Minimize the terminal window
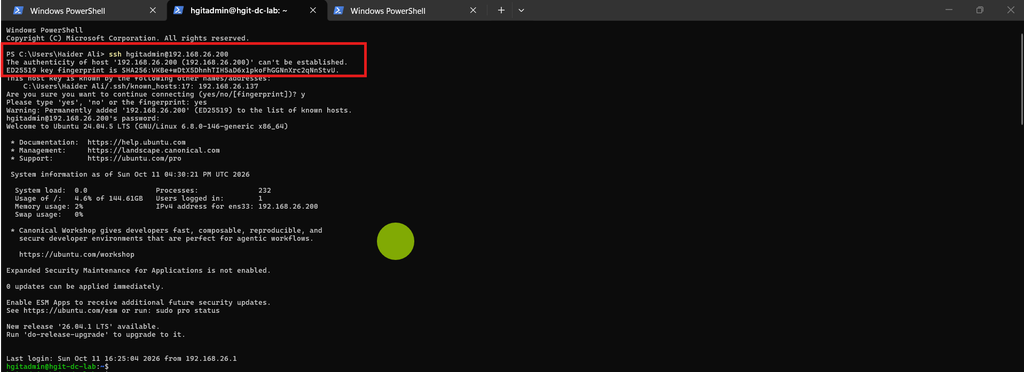Viewport: 1024px width, 372px height. click(948, 10)
